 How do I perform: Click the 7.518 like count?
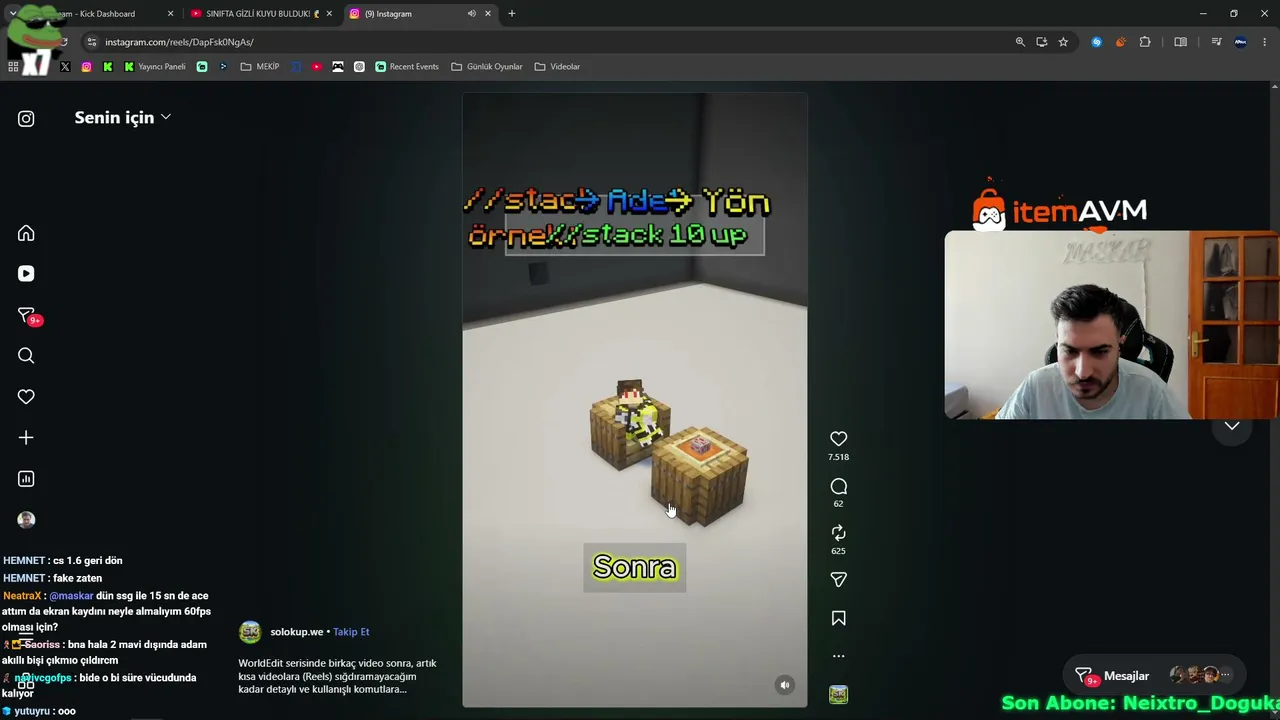coord(838,457)
